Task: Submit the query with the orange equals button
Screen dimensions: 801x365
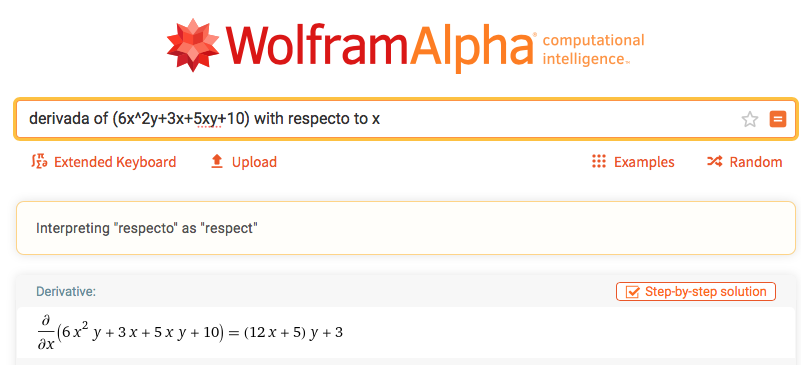Action: tap(778, 119)
